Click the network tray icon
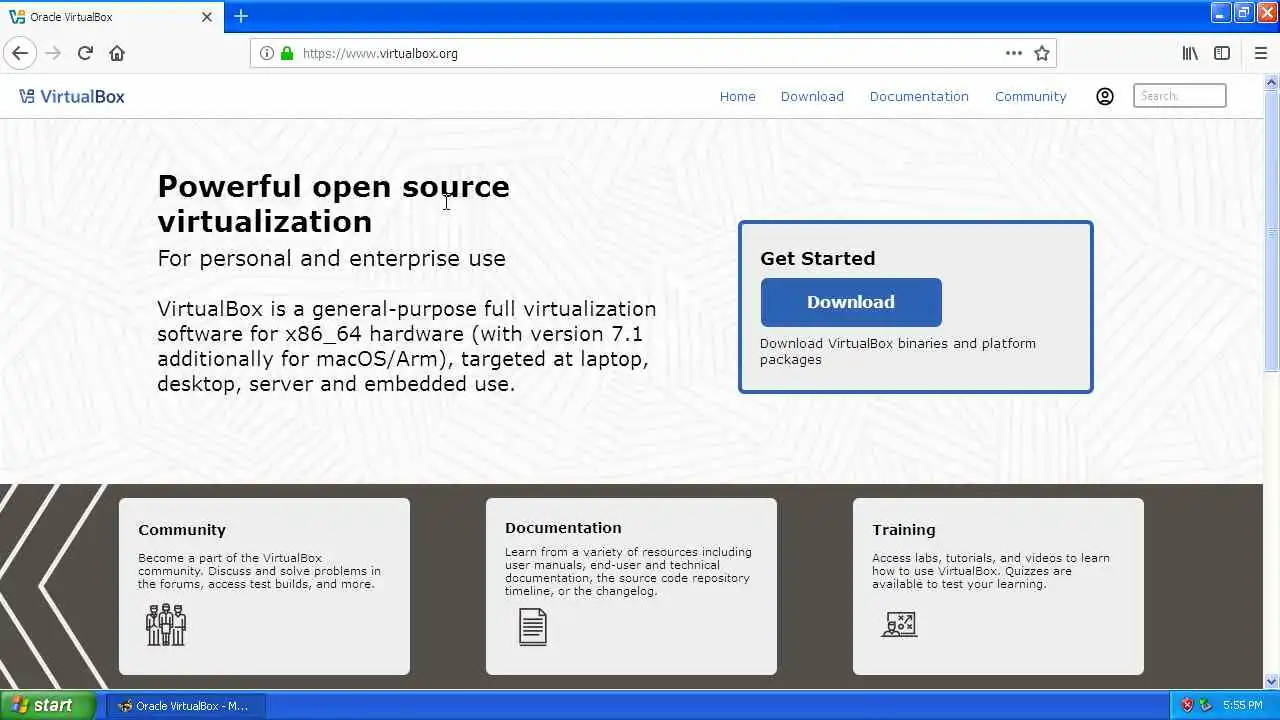The height and width of the screenshot is (720, 1280). [x=1206, y=705]
